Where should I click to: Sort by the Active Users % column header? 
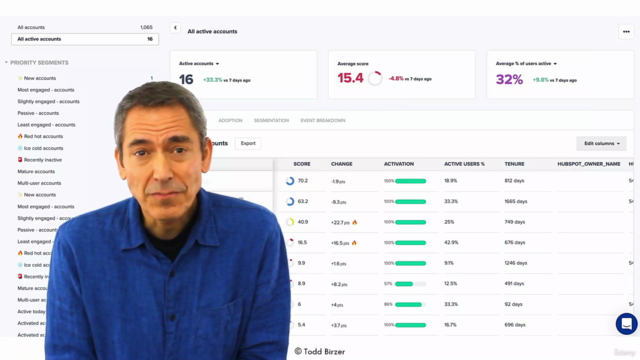coord(464,164)
